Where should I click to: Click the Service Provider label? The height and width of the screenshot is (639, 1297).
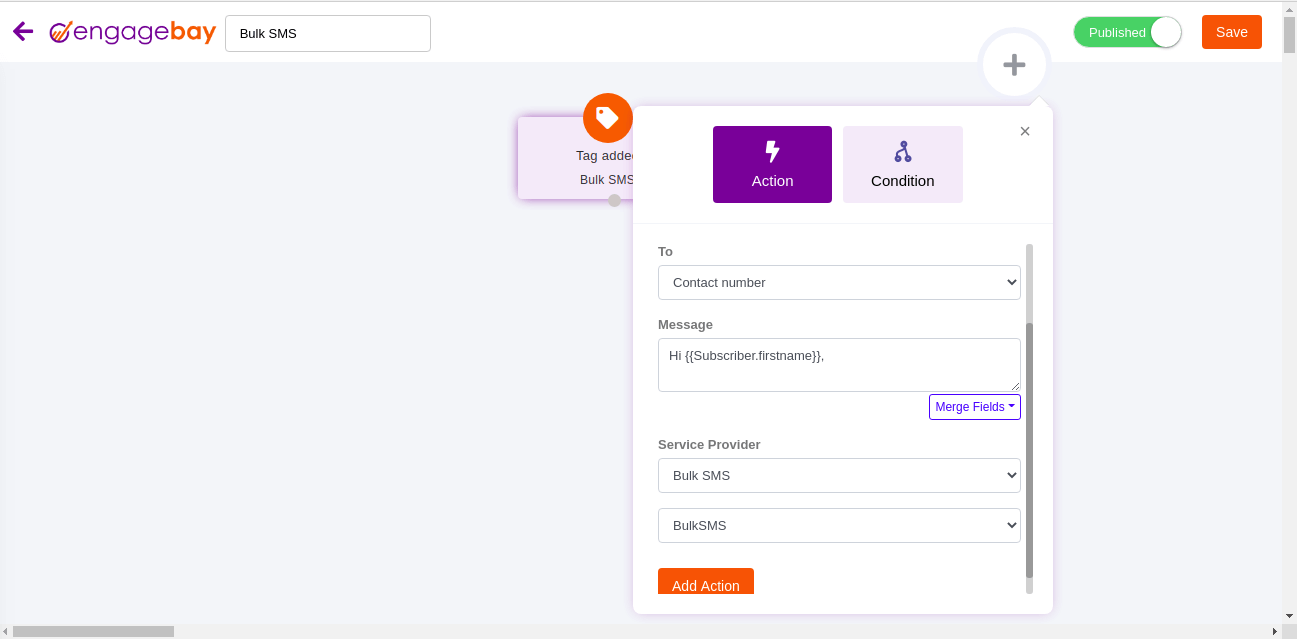[x=709, y=444]
